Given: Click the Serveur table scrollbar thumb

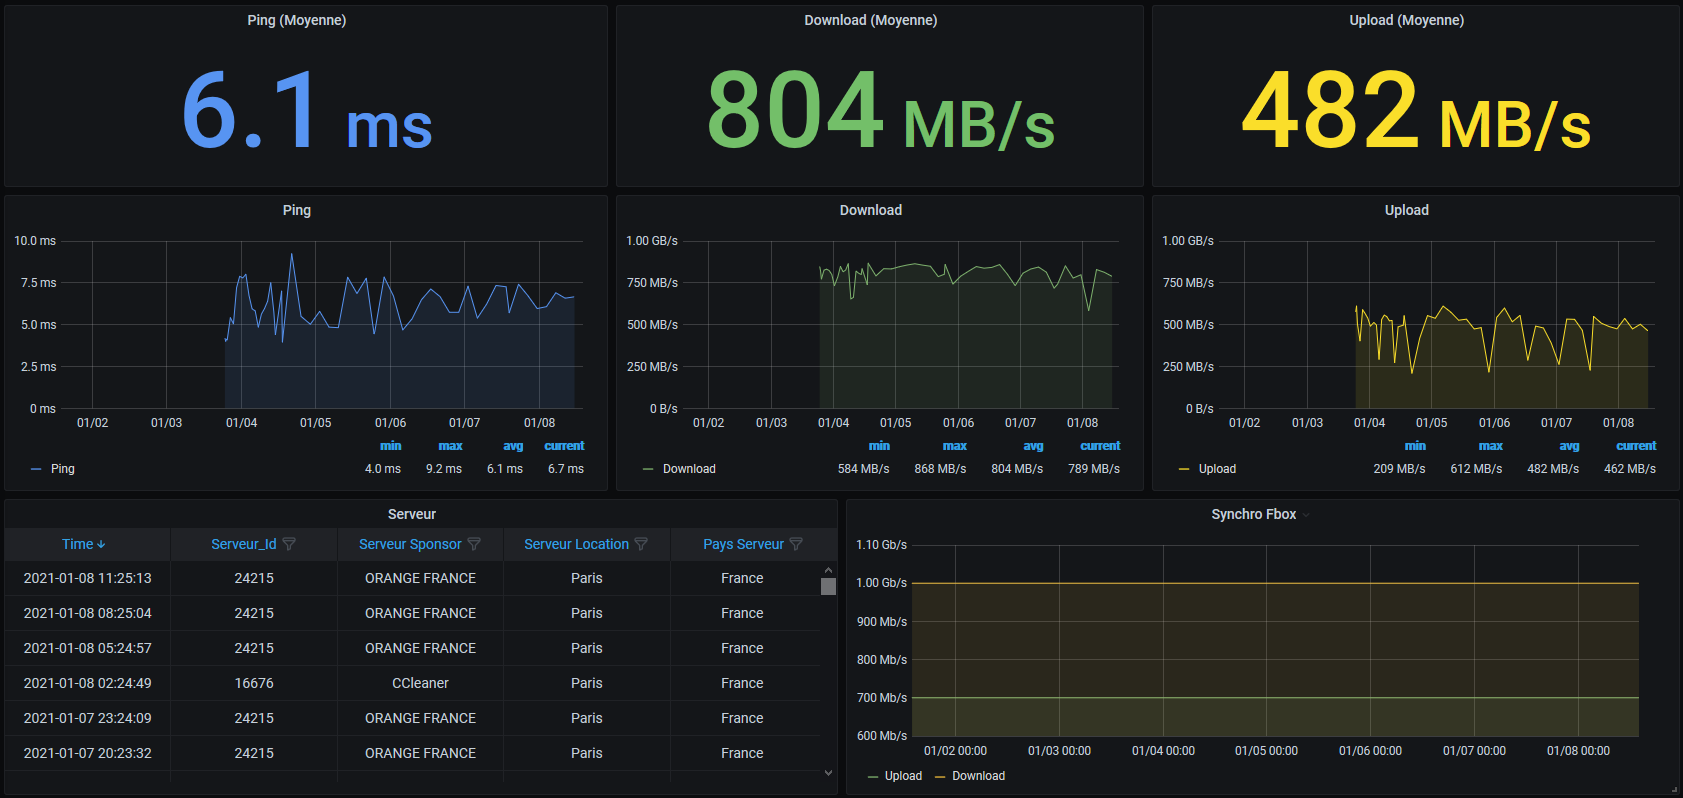Looking at the screenshot, I should click(828, 586).
